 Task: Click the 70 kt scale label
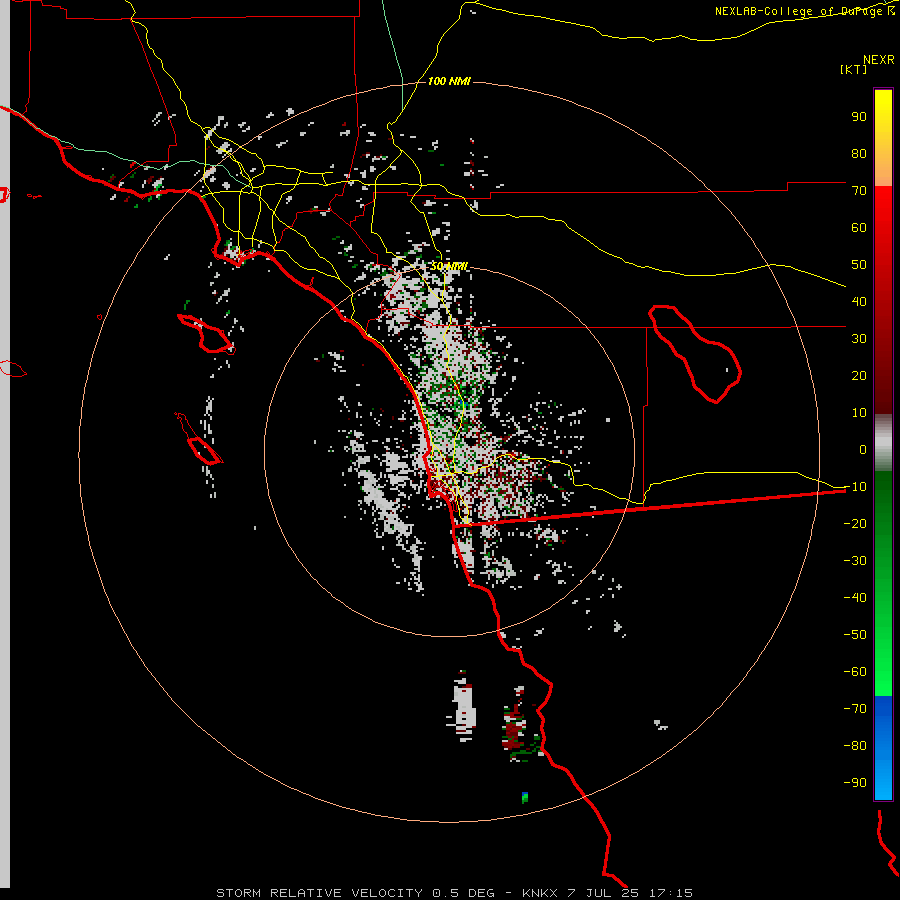click(859, 191)
